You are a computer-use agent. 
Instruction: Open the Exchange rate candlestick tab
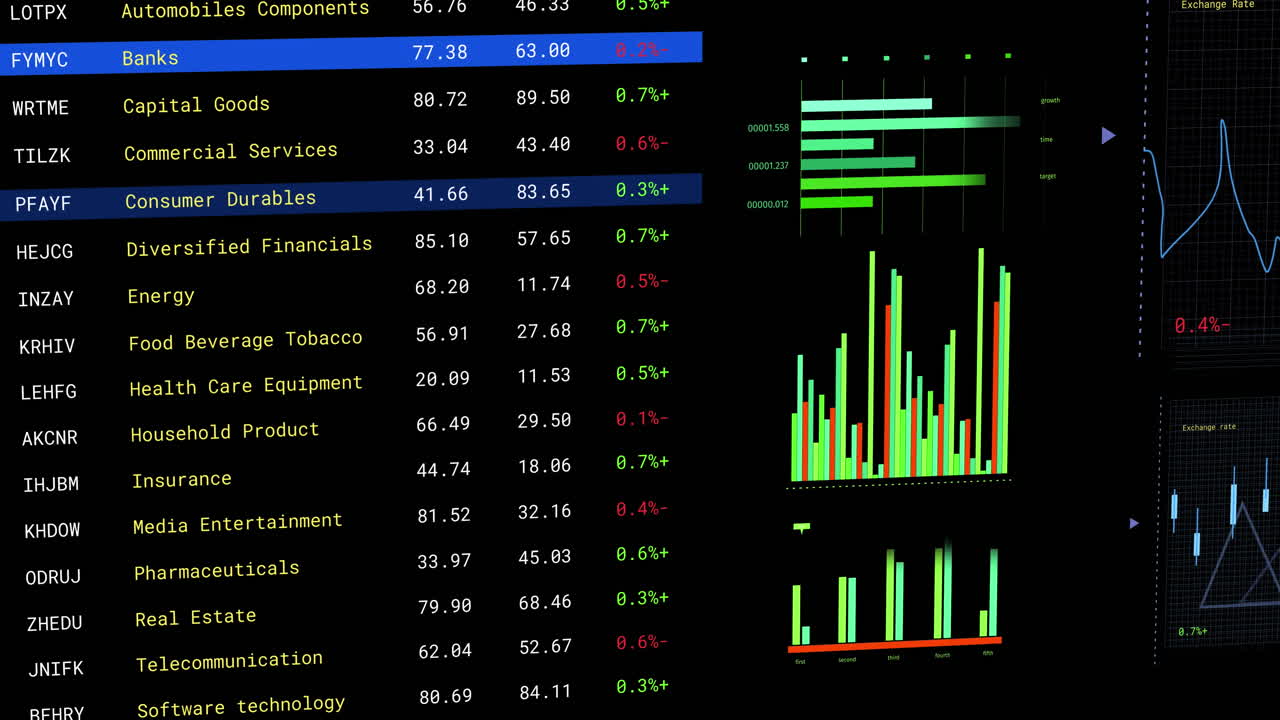coord(1212,426)
